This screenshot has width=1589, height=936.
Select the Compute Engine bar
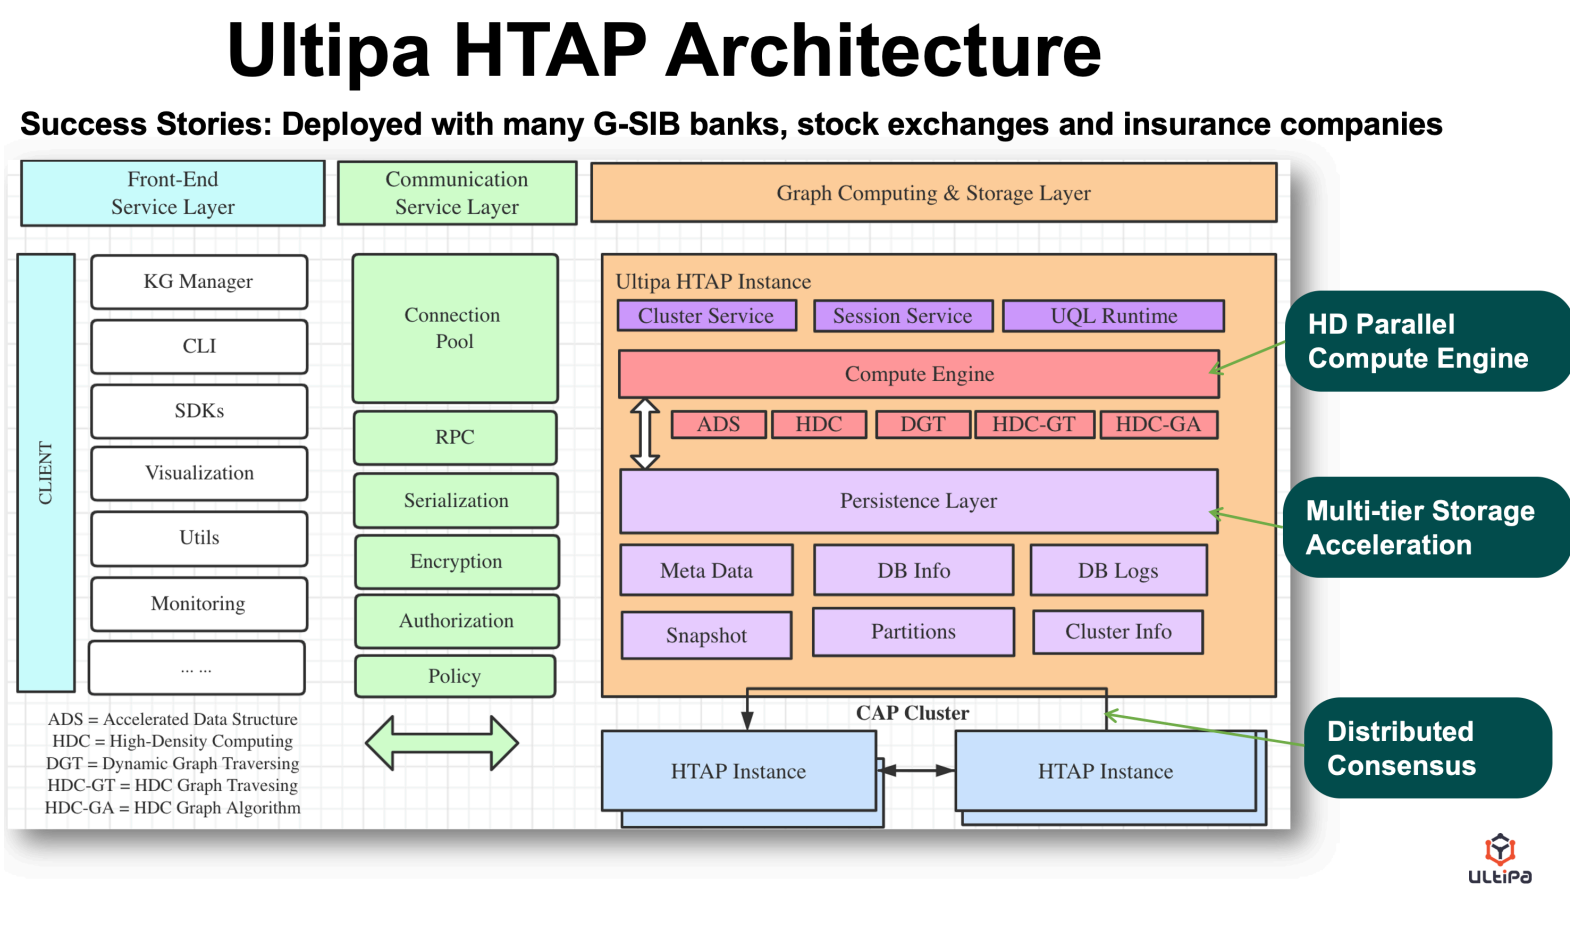[x=919, y=374]
